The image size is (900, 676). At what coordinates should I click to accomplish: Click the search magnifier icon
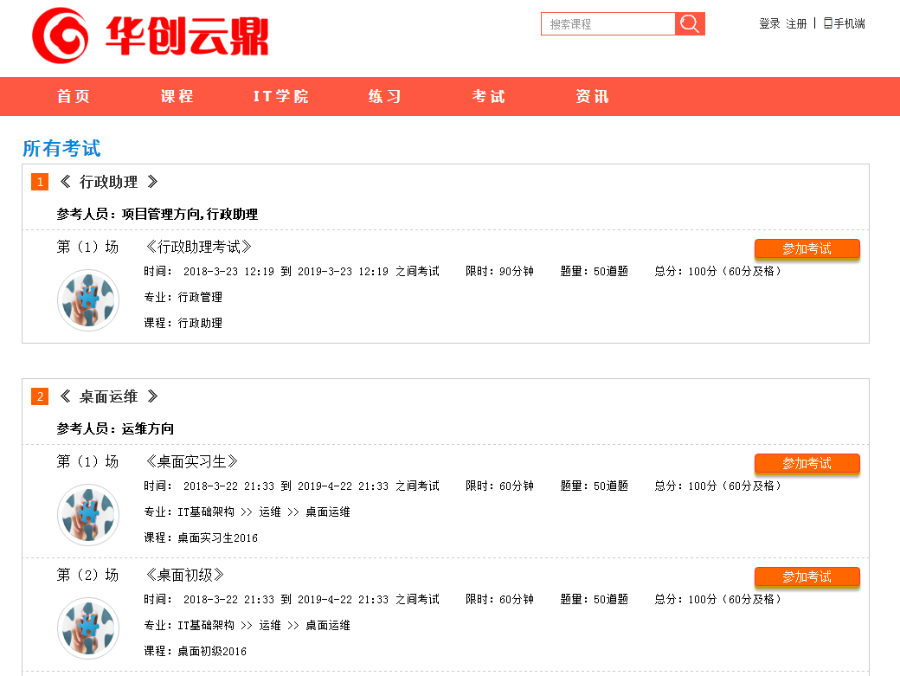coord(689,23)
